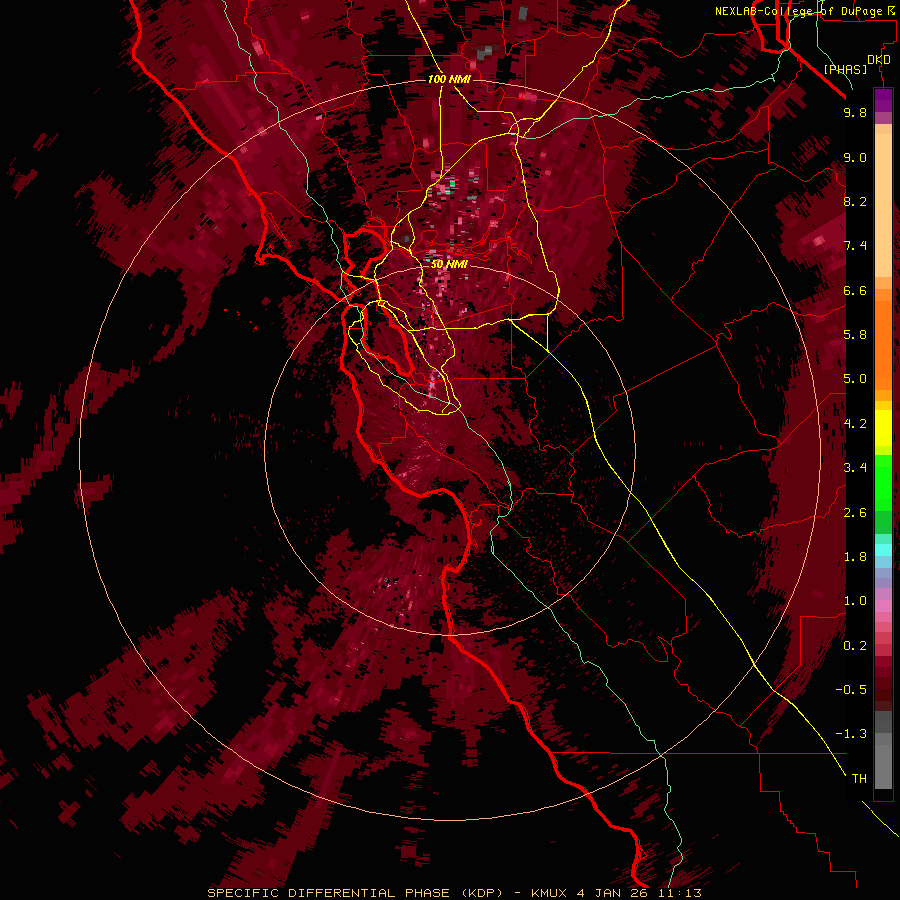Click the radar site dot at map center
This screenshot has height=900, width=900.
(x=451, y=450)
